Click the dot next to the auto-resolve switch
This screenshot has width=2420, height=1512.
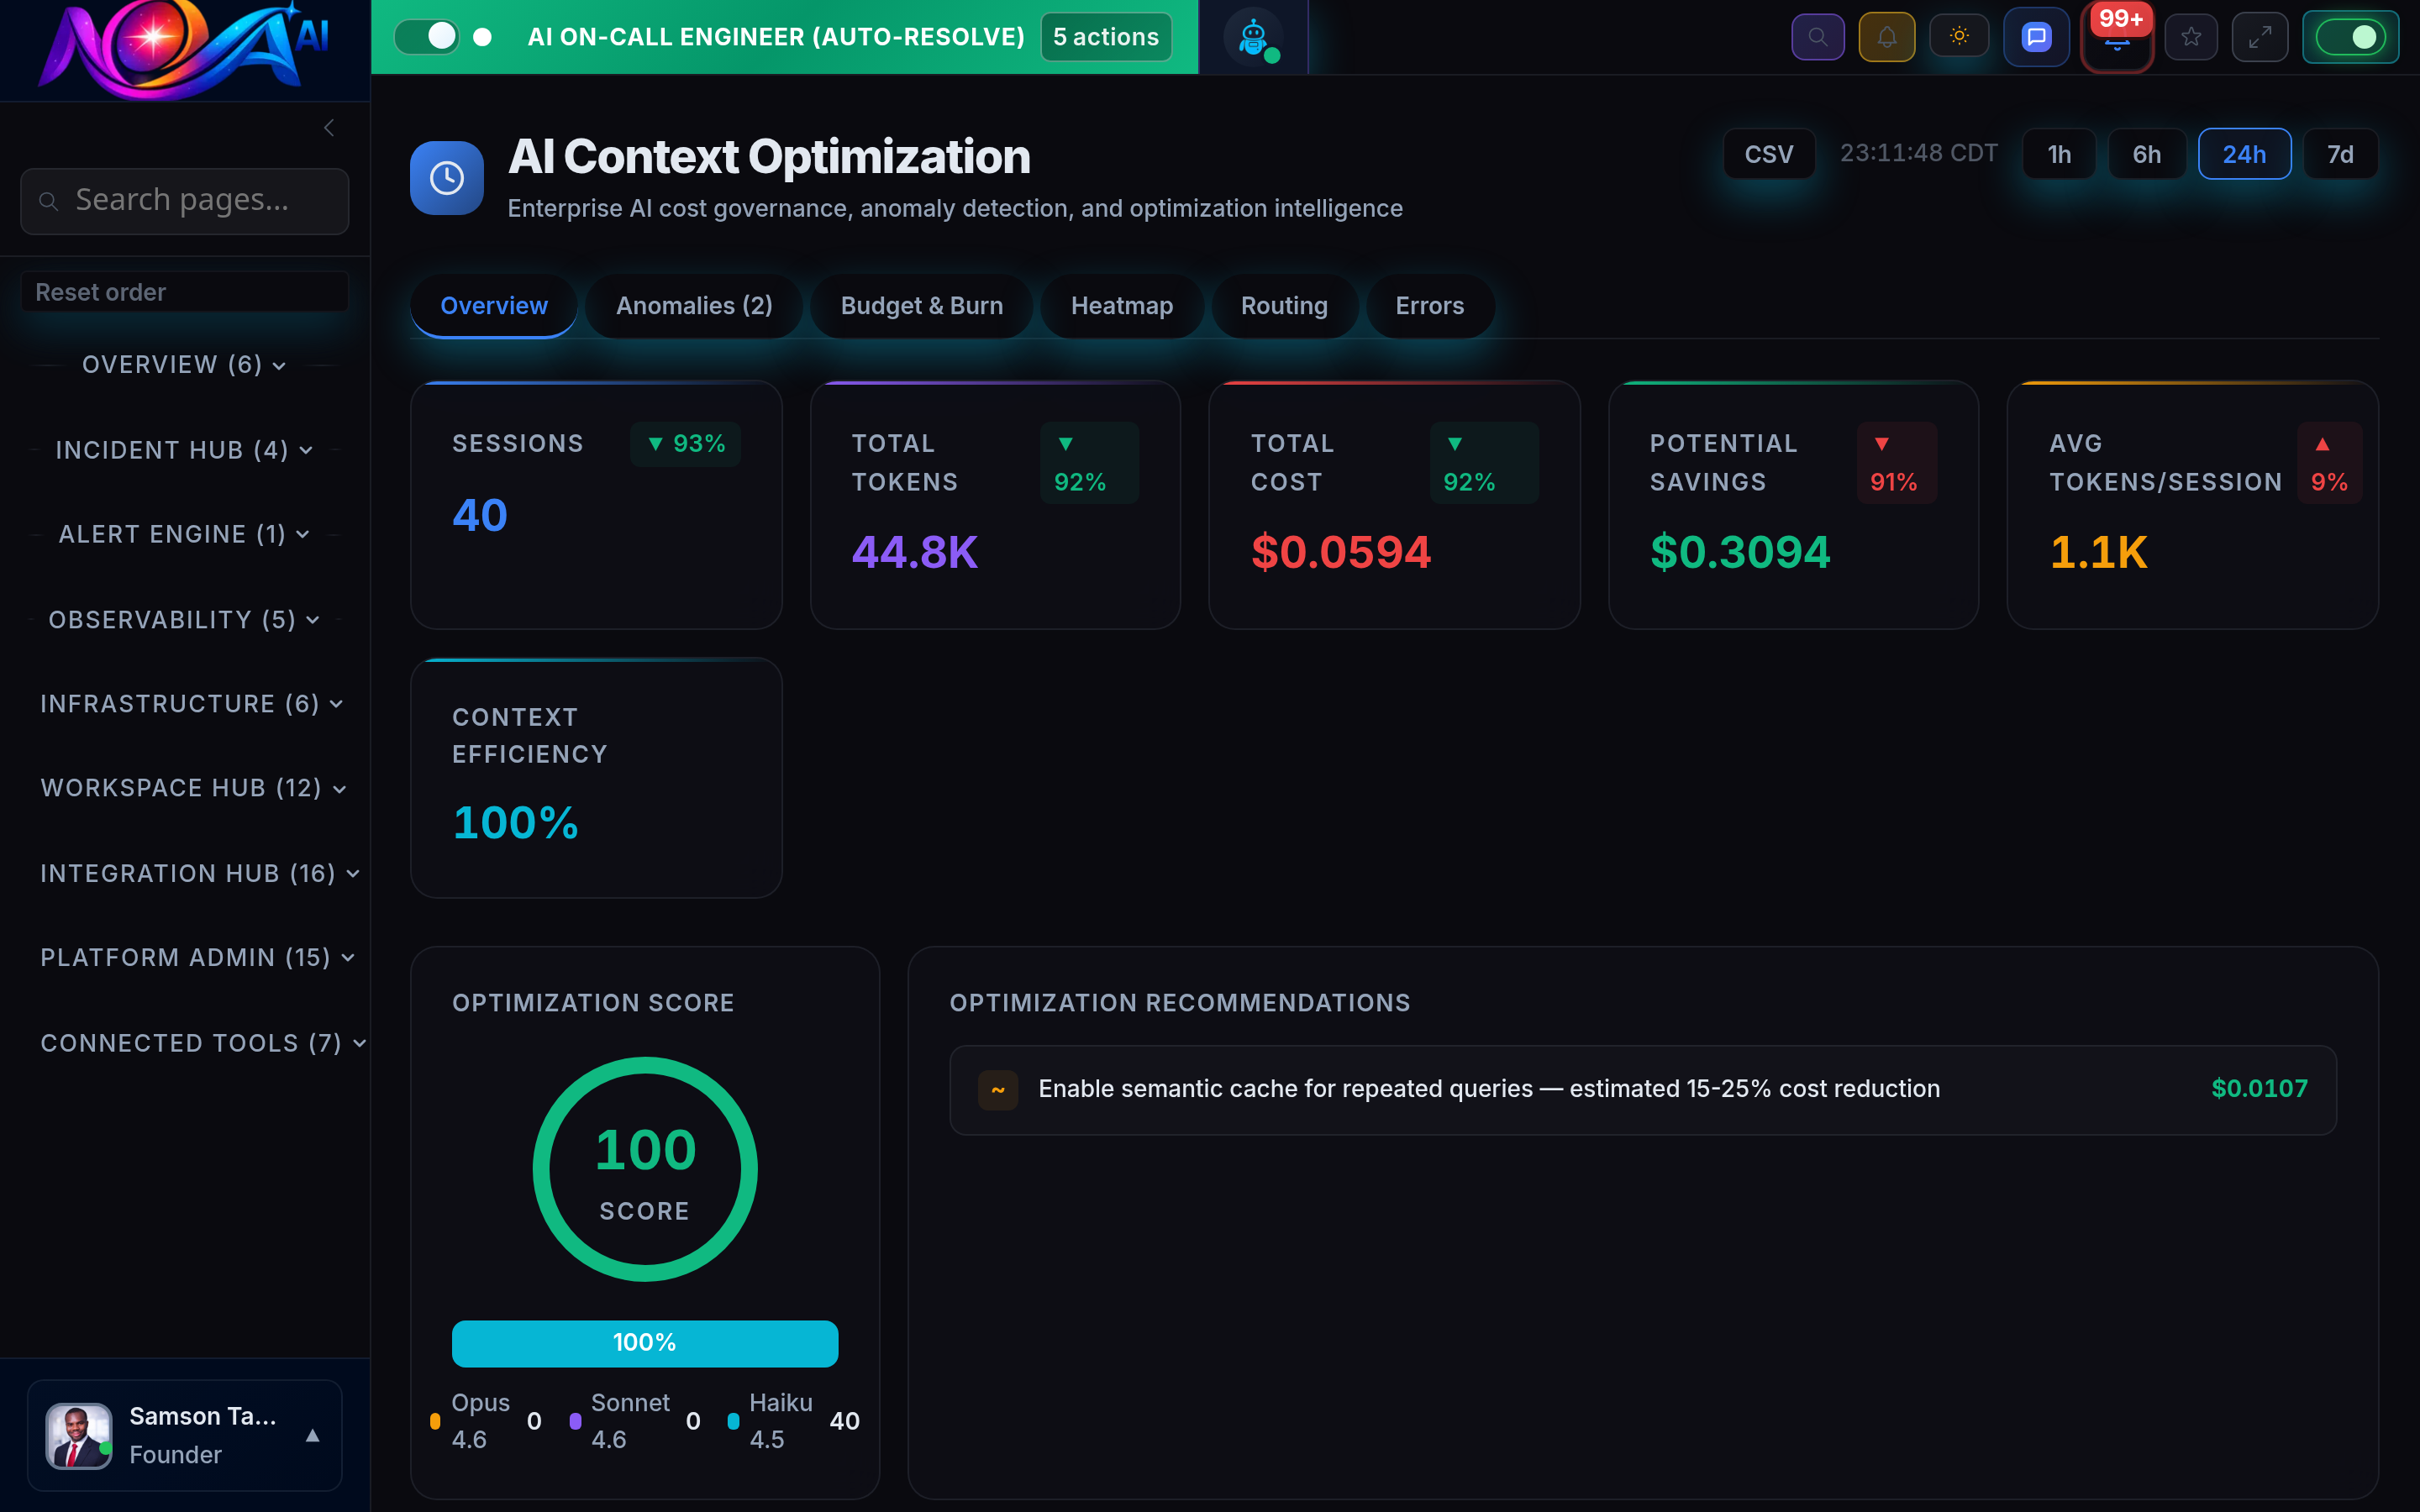pos(483,36)
